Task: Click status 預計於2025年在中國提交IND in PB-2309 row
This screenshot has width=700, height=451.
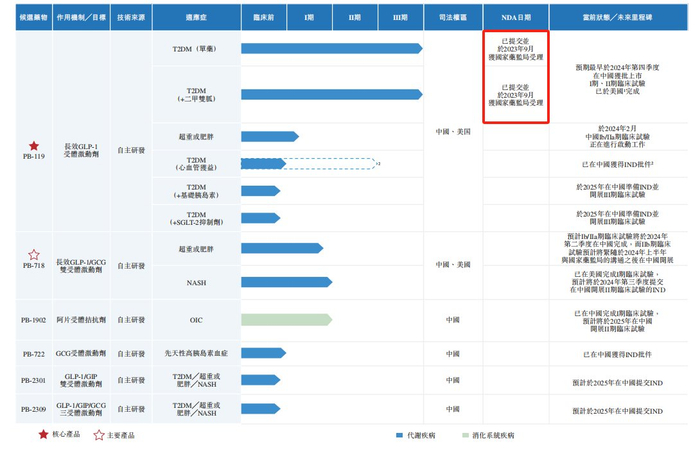Action: pyautogui.click(x=617, y=411)
